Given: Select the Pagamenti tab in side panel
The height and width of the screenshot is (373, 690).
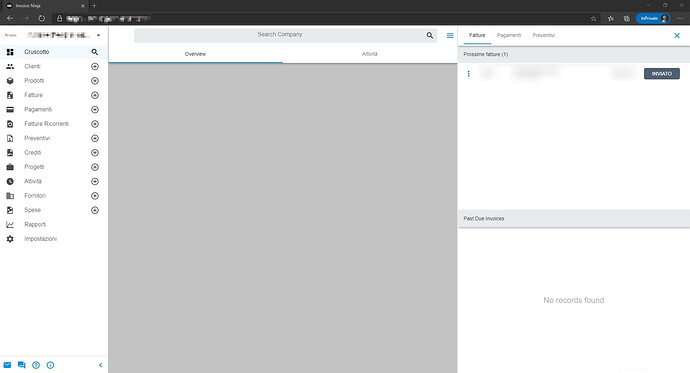Looking at the screenshot, I should (x=509, y=35).
